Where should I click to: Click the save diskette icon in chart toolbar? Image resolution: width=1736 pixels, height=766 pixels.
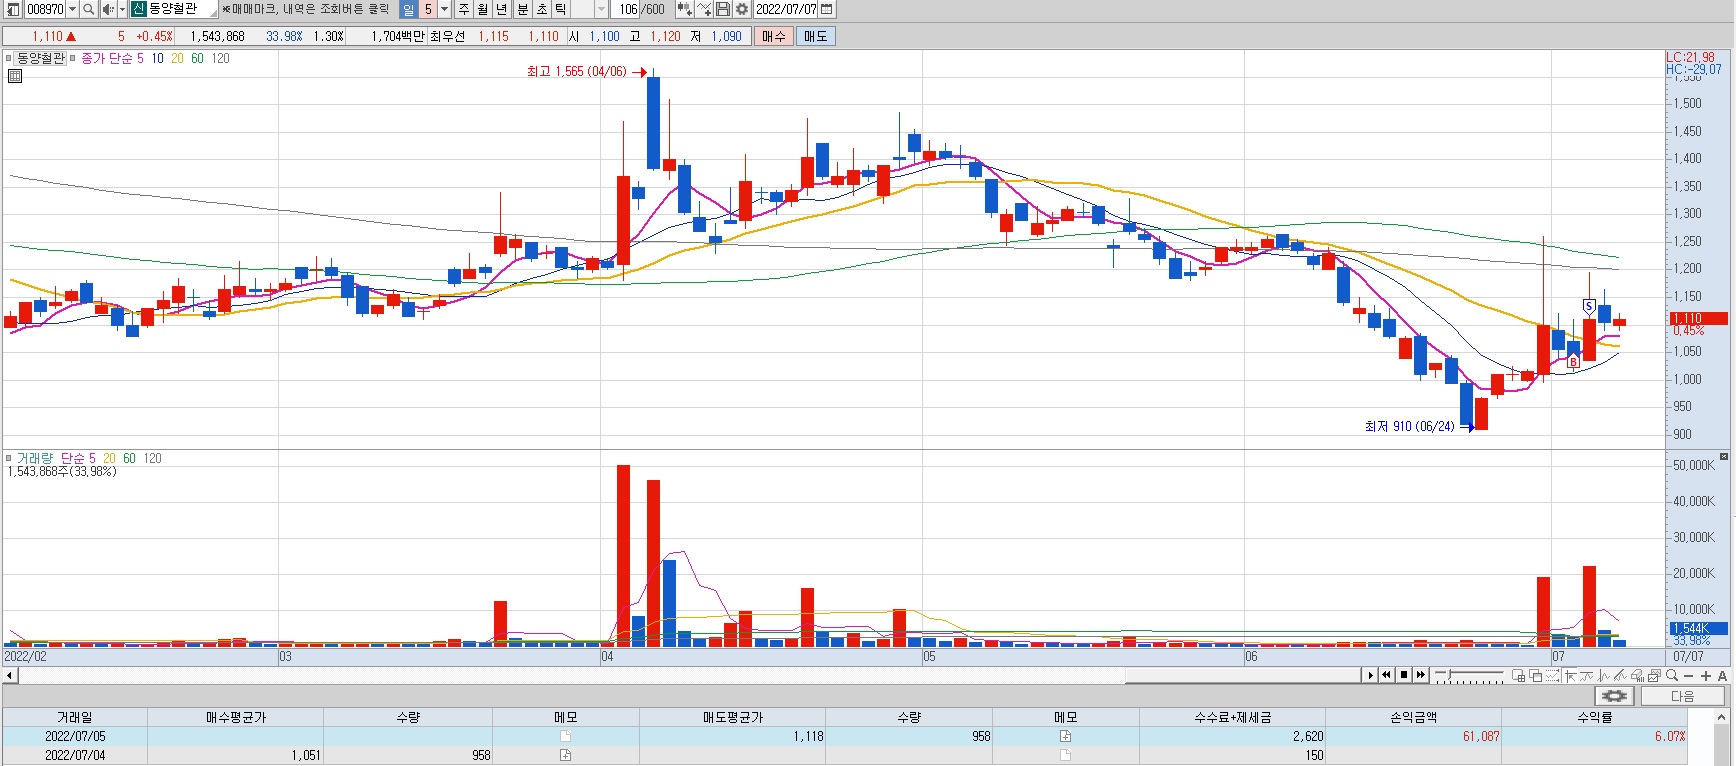pos(723,9)
